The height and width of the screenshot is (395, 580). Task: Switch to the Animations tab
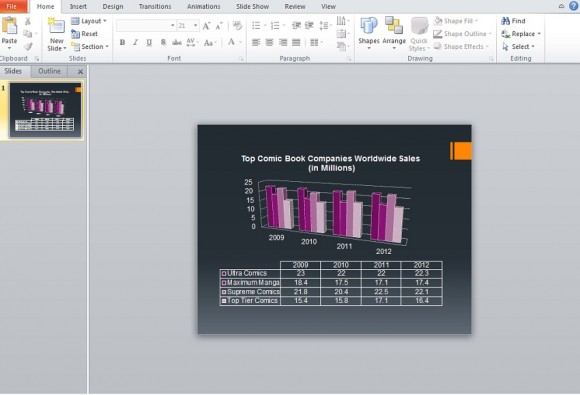point(203,7)
